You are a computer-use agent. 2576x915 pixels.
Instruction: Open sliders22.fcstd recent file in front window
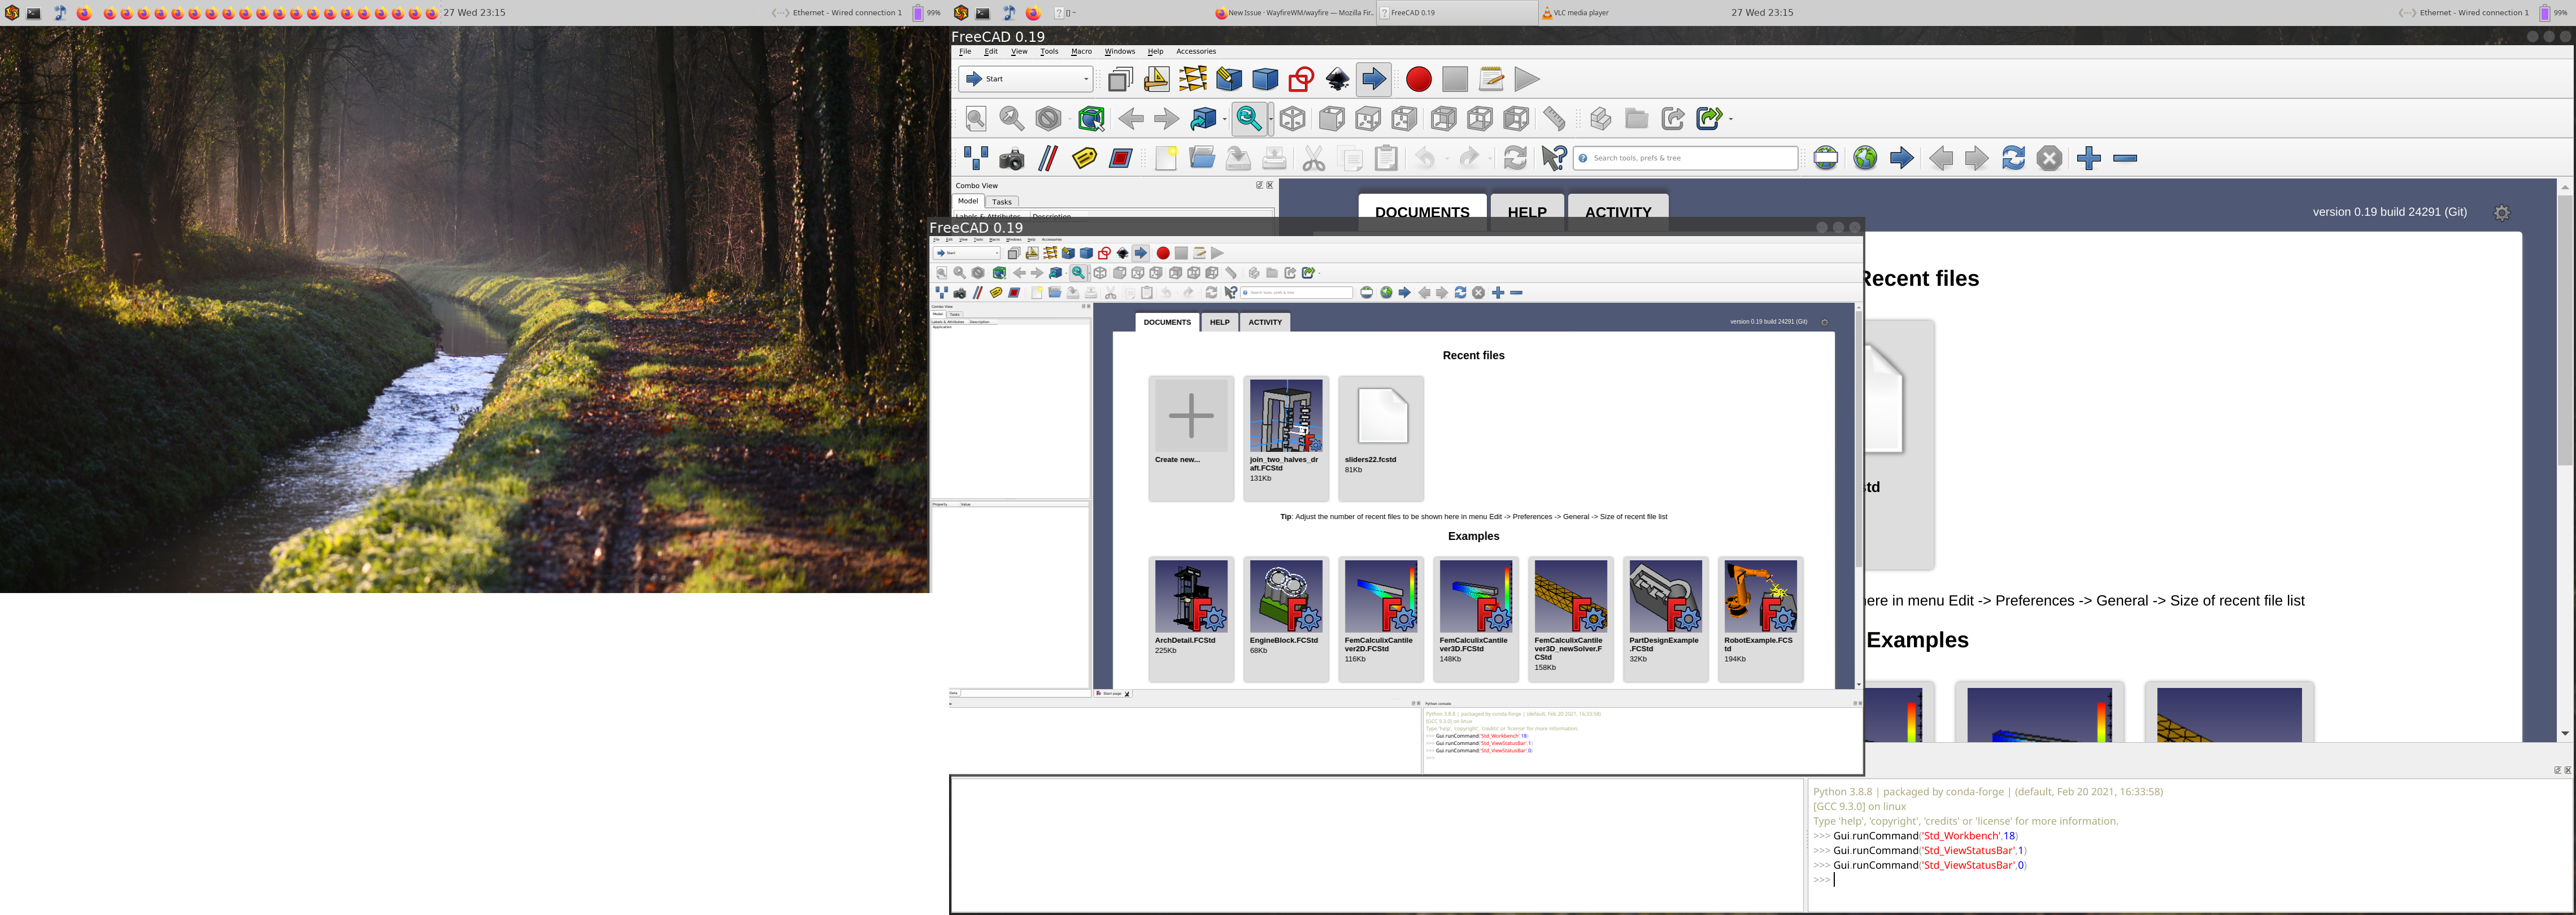[x=1380, y=438]
